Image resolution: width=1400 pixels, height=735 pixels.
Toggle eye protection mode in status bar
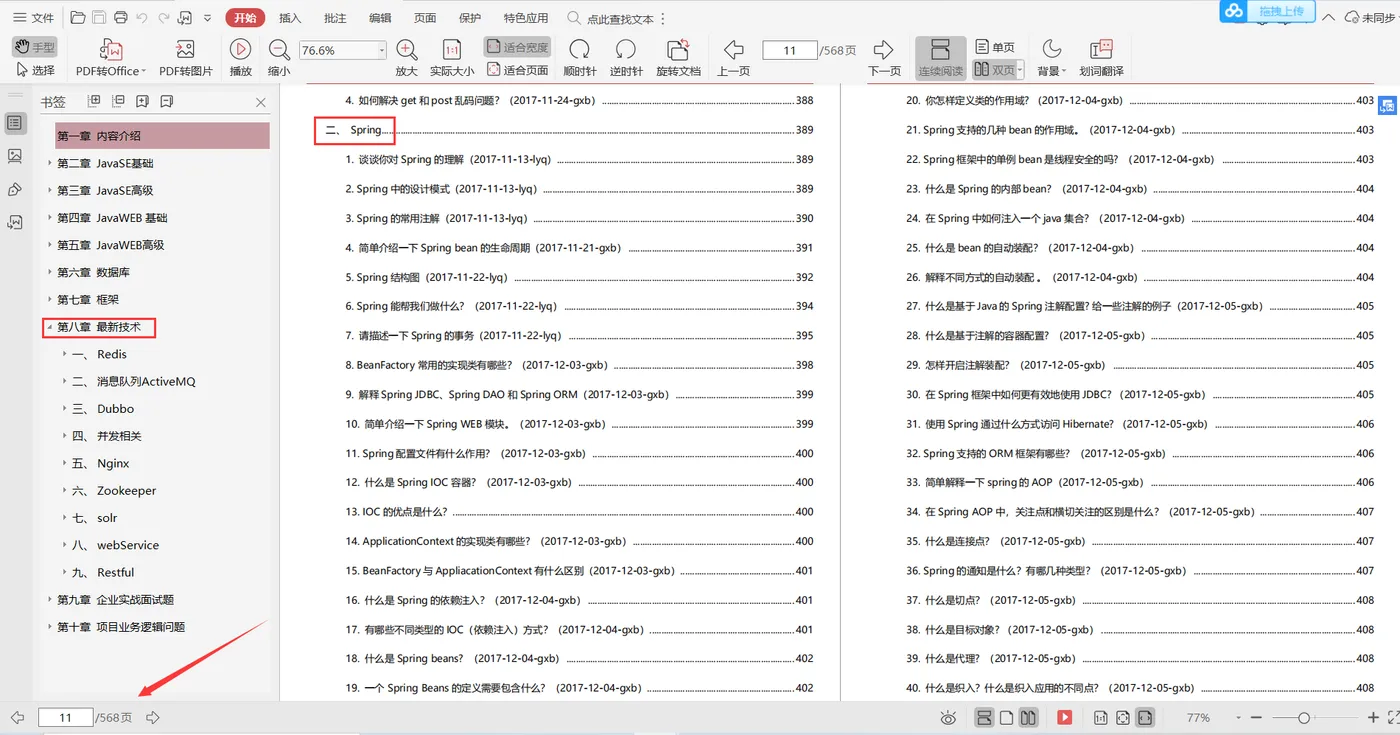[948, 718]
